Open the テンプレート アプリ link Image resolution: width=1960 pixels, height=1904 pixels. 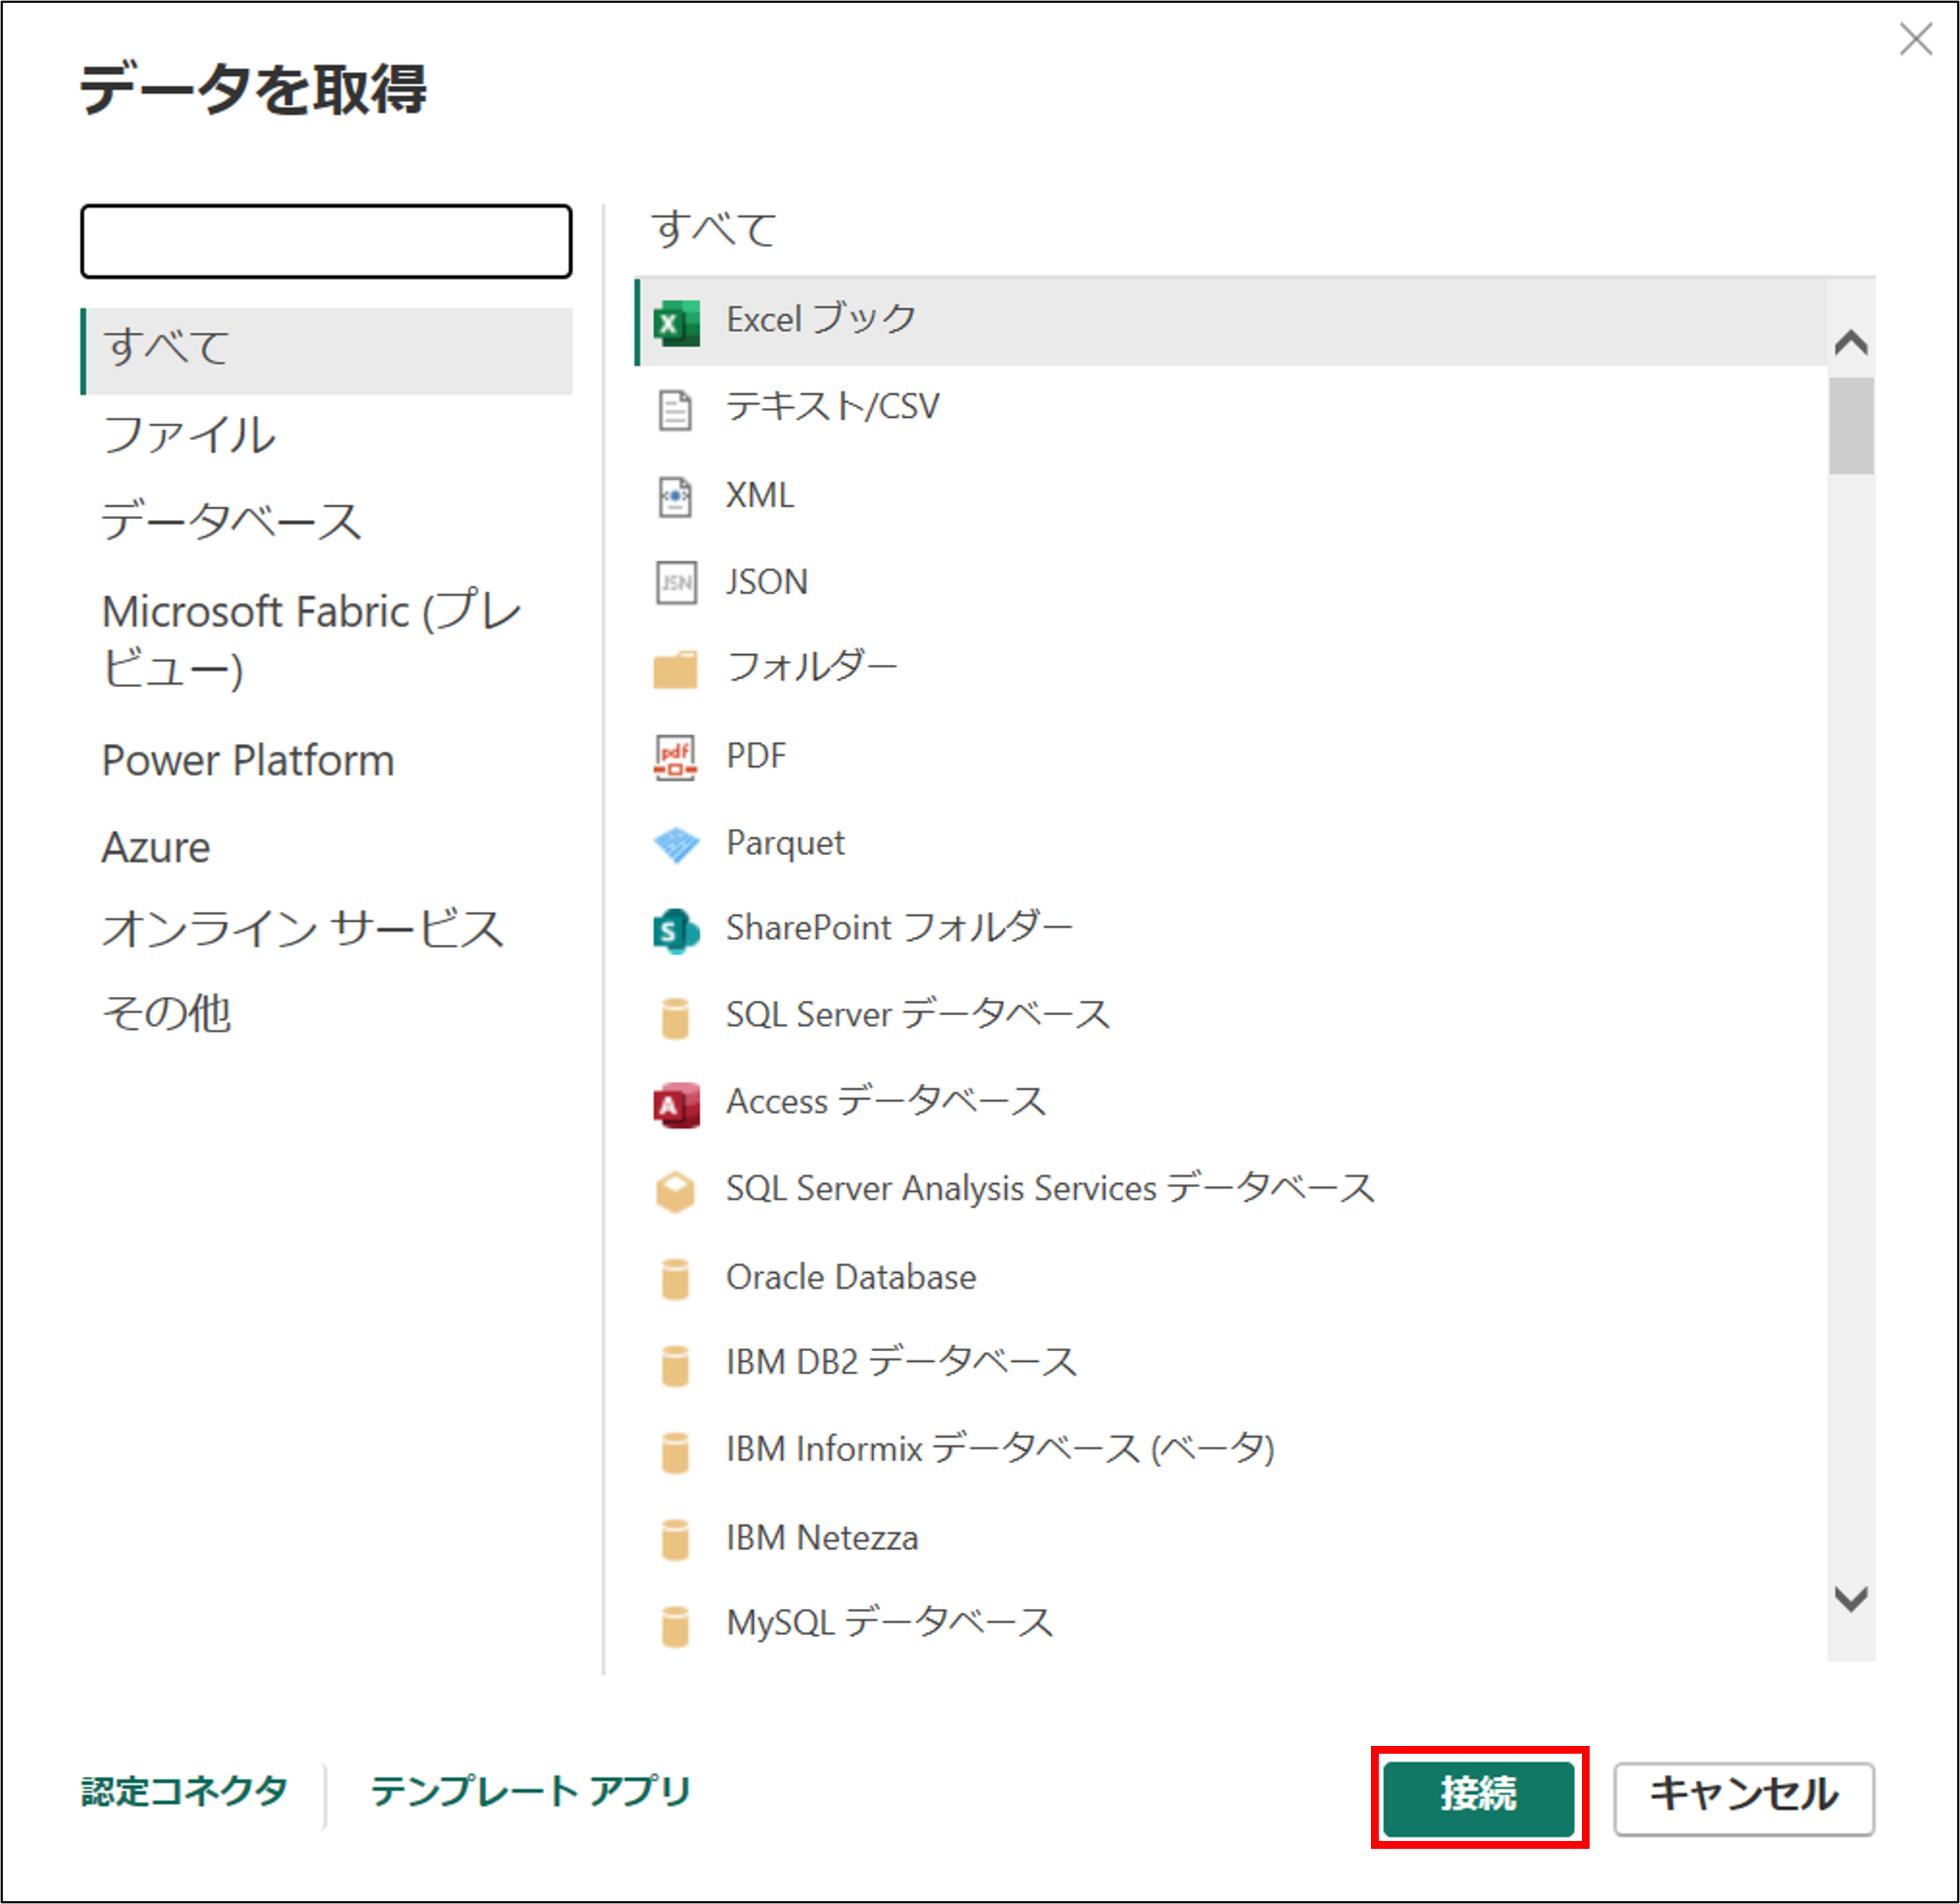point(531,1792)
